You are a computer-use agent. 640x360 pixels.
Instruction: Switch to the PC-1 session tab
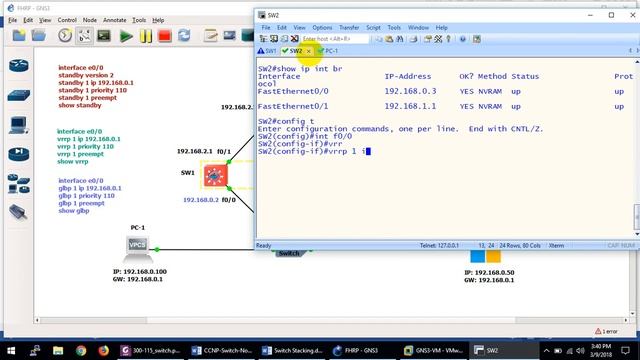point(327,51)
